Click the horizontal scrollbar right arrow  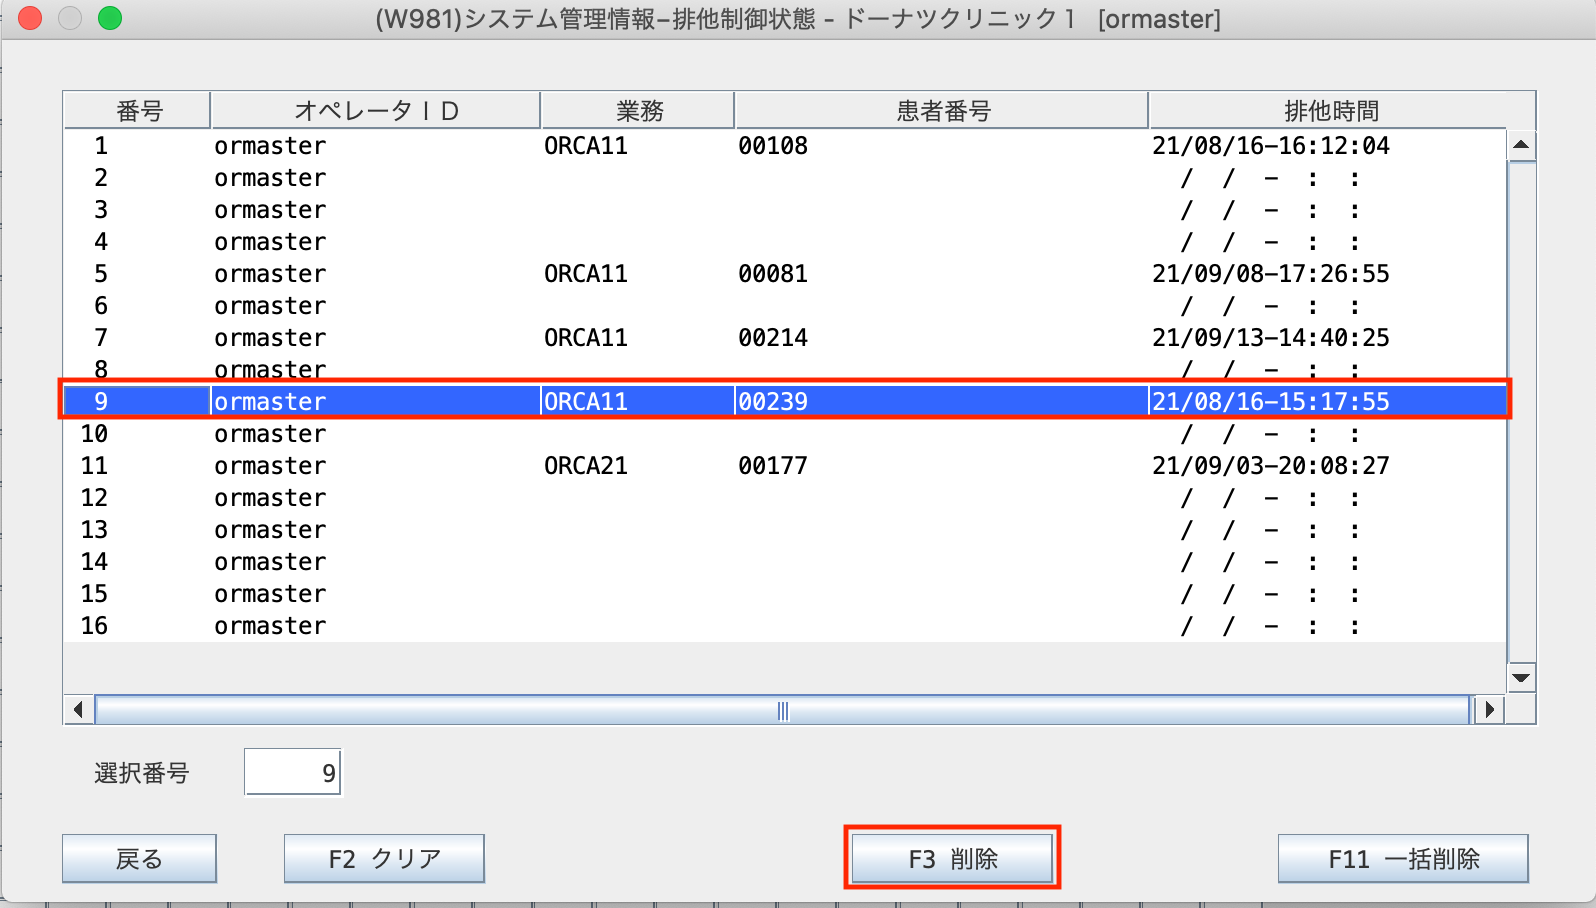(1489, 710)
